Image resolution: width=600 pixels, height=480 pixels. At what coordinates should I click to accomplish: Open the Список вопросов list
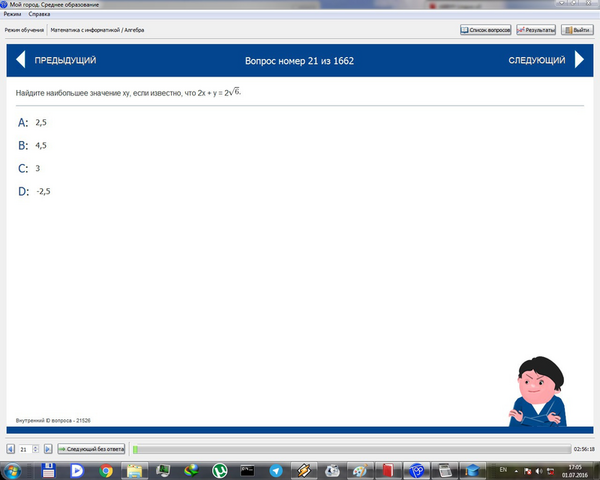(x=486, y=30)
